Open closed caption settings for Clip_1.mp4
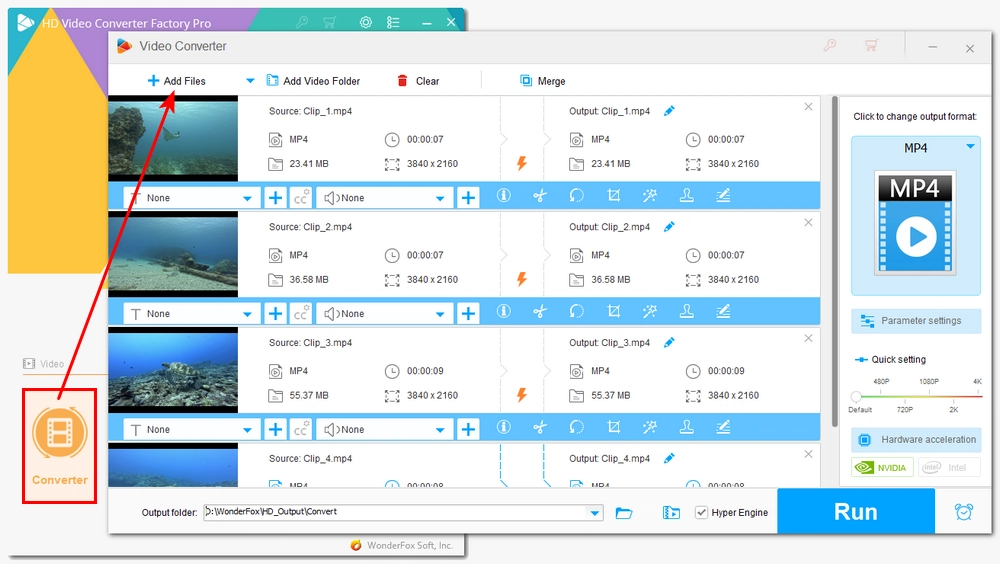Viewport: 1000px width, 564px height. pyautogui.click(x=301, y=198)
